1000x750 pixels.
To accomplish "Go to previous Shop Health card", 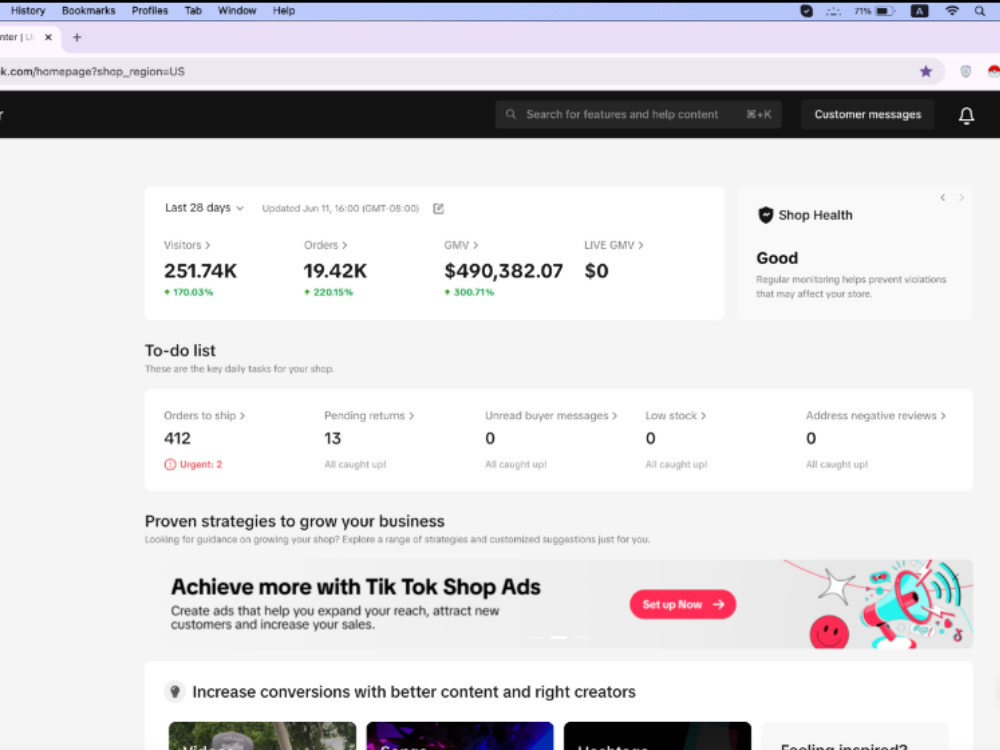I will 943,198.
